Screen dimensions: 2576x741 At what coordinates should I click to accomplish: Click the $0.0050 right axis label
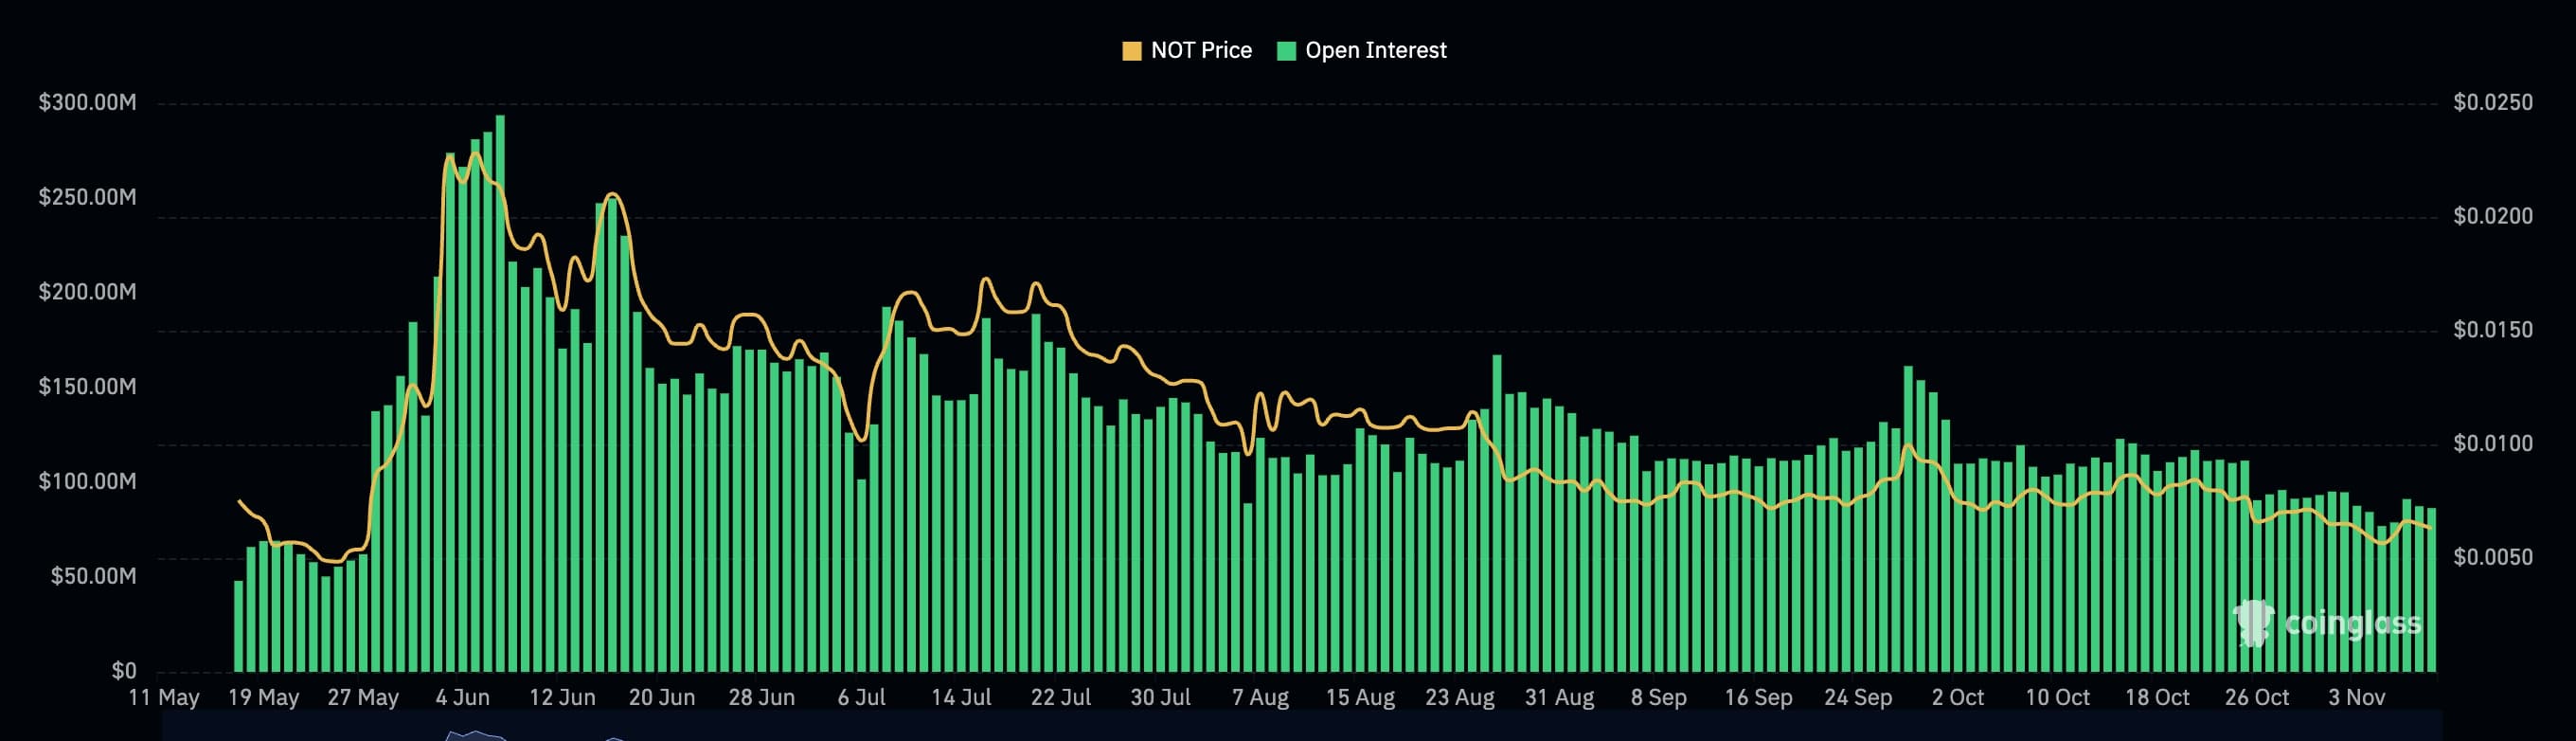click(x=2493, y=557)
